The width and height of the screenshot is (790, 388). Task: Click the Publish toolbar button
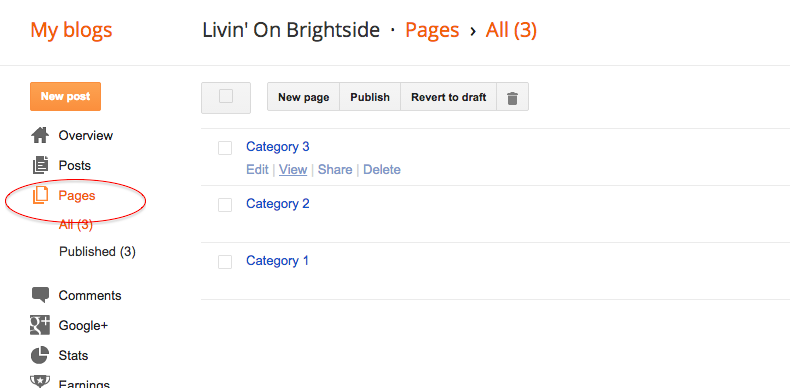[x=370, y=97]
